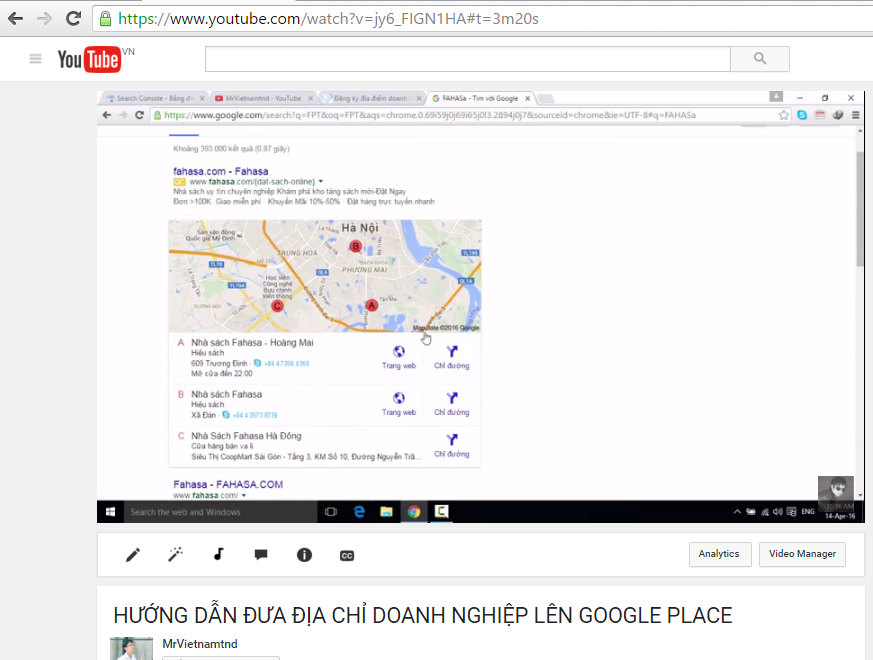This screenshot has height=660, width=873.
Task: Open the YouTube hamburger guide menu
Action: [35, 58]
